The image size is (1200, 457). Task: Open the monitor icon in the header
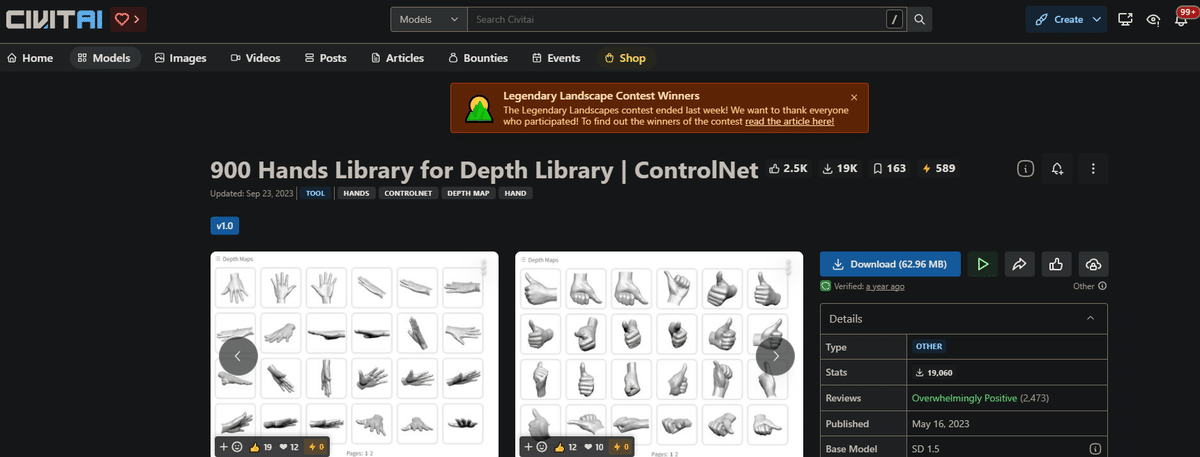[x=1126, y=19]
